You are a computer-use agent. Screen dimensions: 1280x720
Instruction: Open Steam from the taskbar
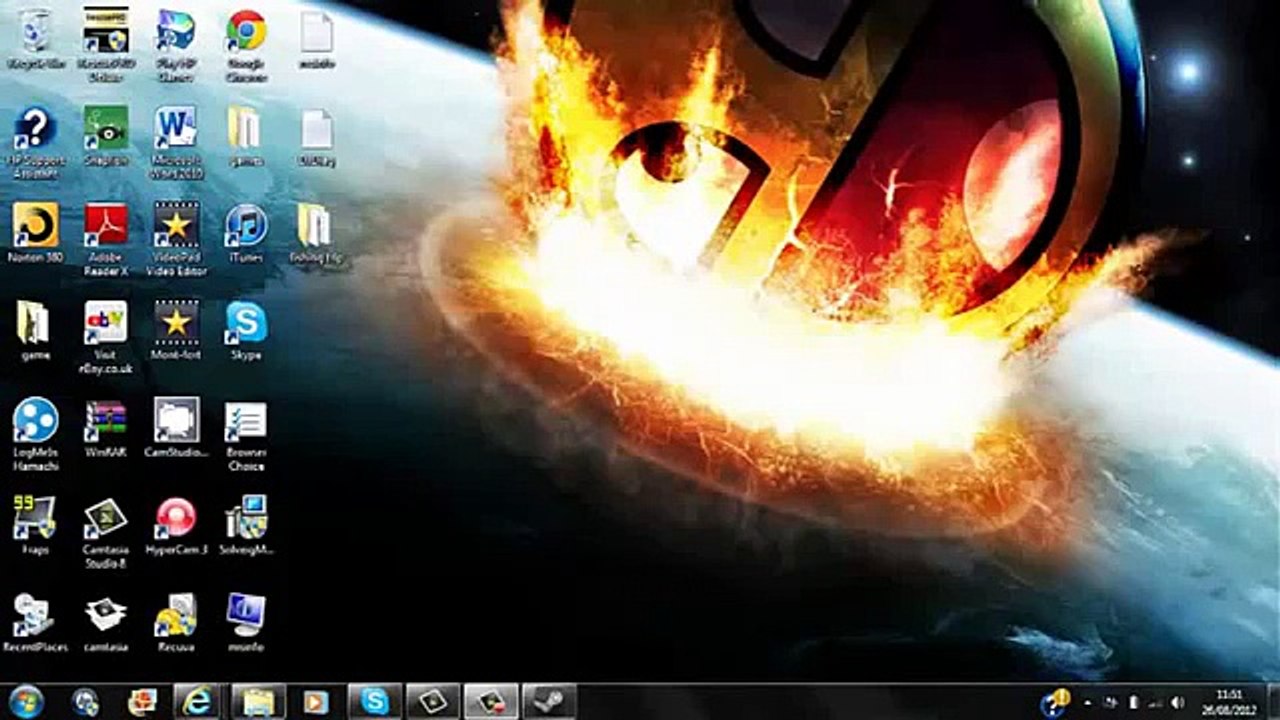pos(549,702)
